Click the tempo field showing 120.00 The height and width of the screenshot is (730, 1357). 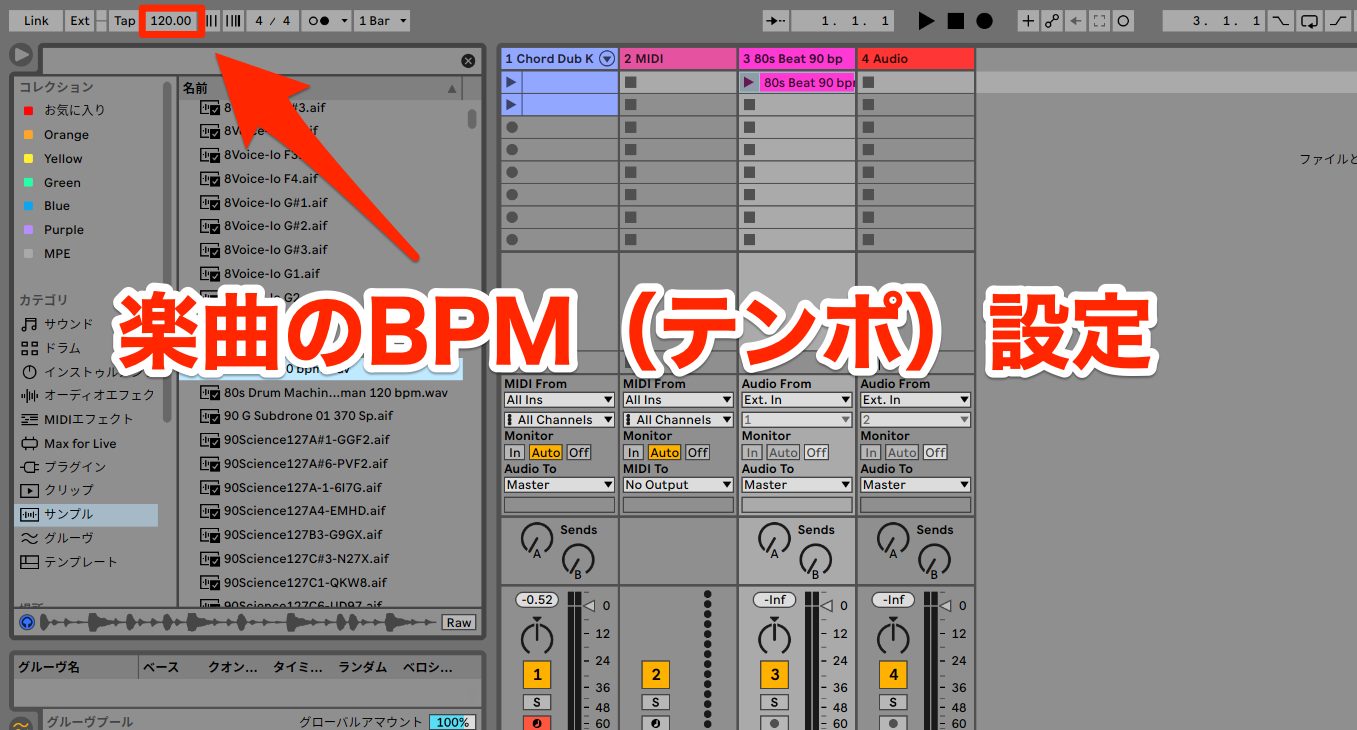171,20
